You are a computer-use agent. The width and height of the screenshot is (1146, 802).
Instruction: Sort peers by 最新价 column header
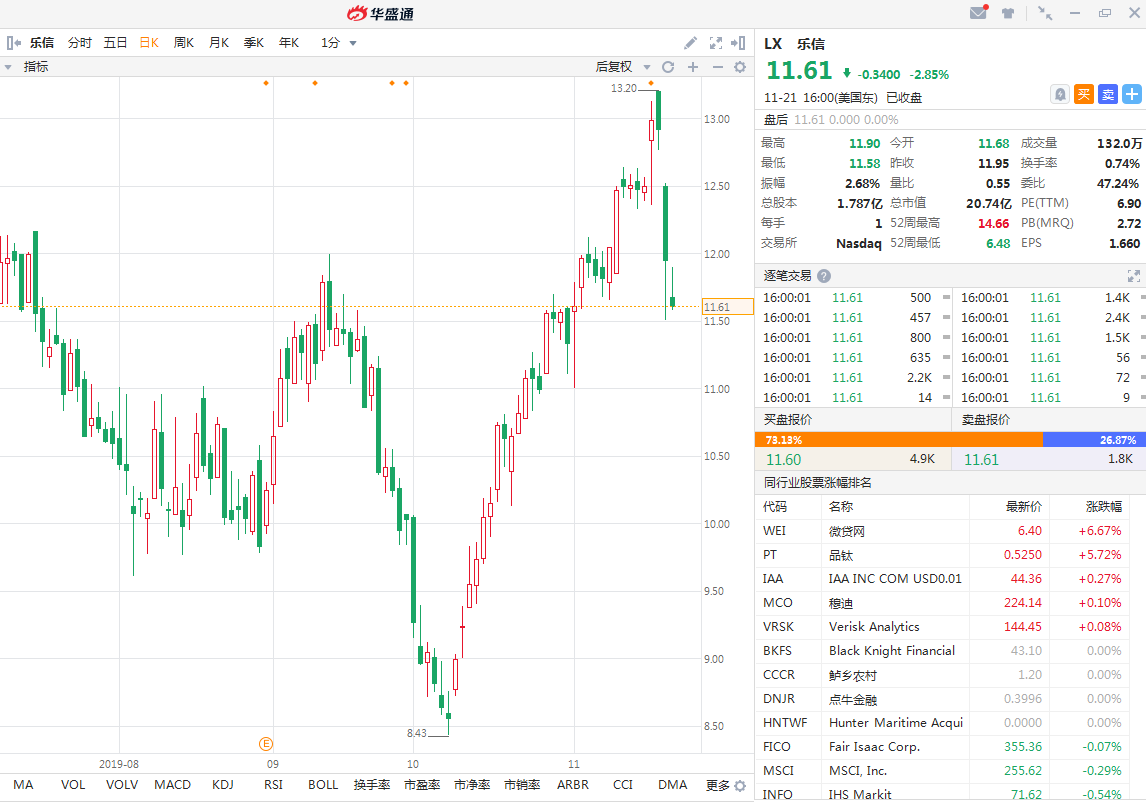pos(1023,507)
